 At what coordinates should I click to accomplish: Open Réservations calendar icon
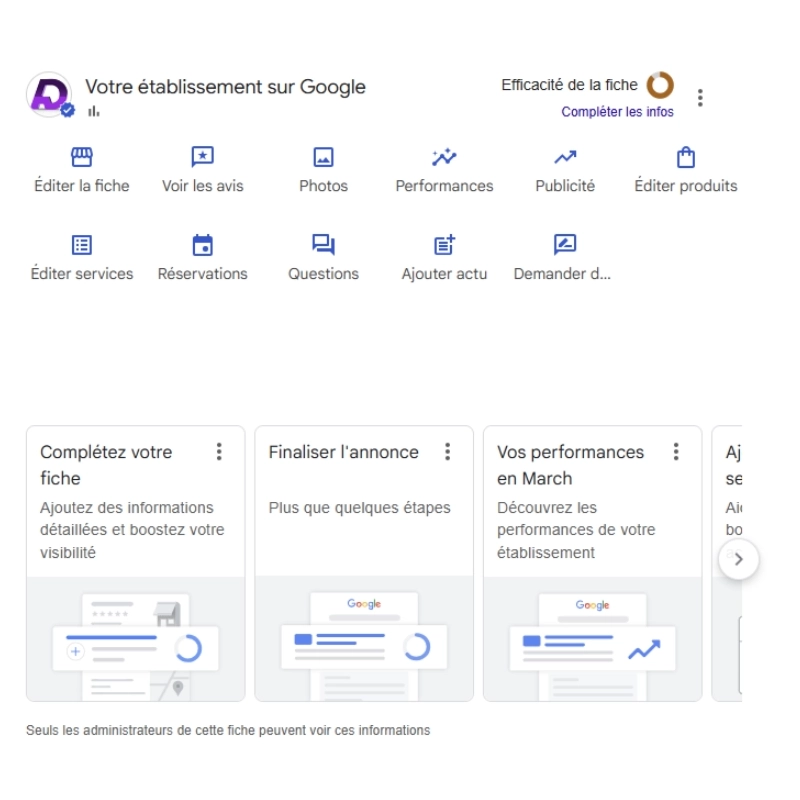coord(203,245)
